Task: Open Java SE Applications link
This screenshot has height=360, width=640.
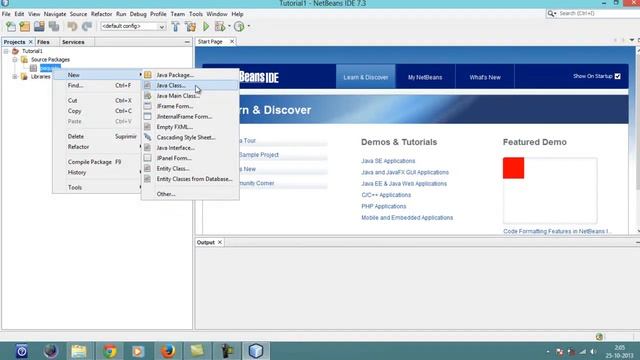Action: pos(388,161)
